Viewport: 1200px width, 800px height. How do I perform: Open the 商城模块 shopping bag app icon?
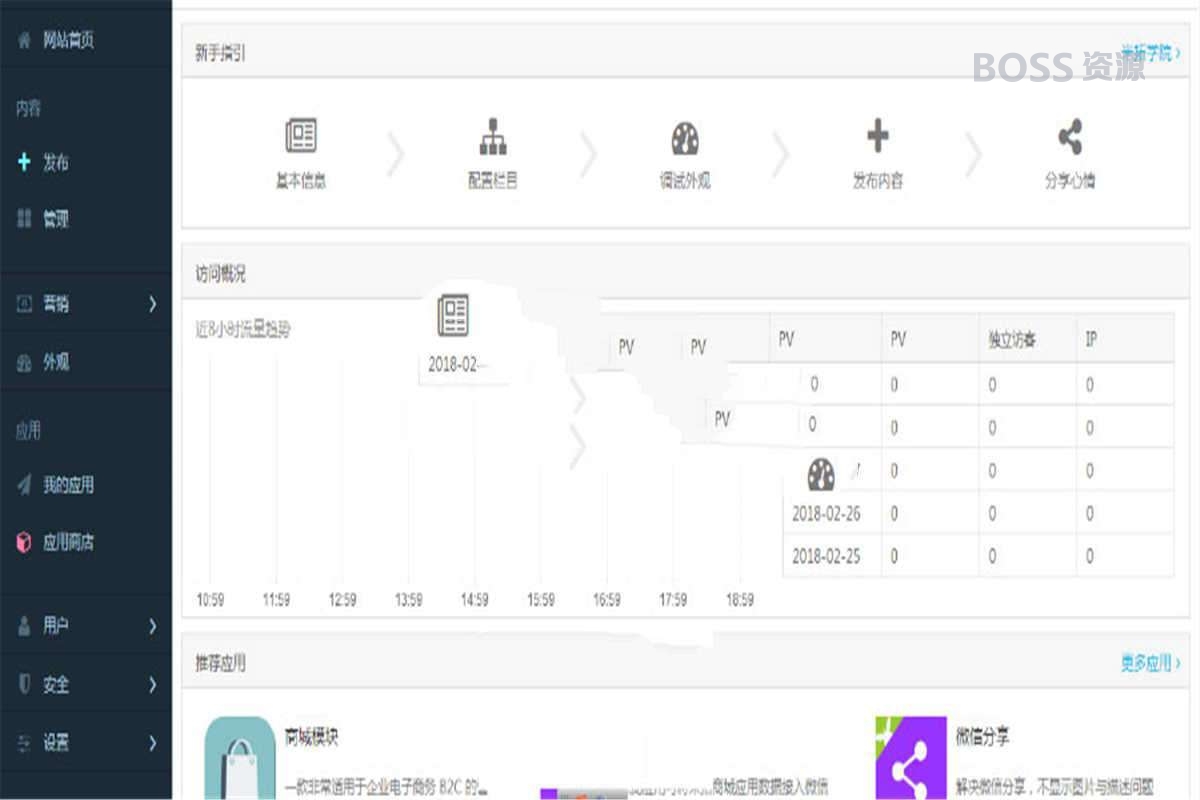pyautogui.click(x=239, y=757)
